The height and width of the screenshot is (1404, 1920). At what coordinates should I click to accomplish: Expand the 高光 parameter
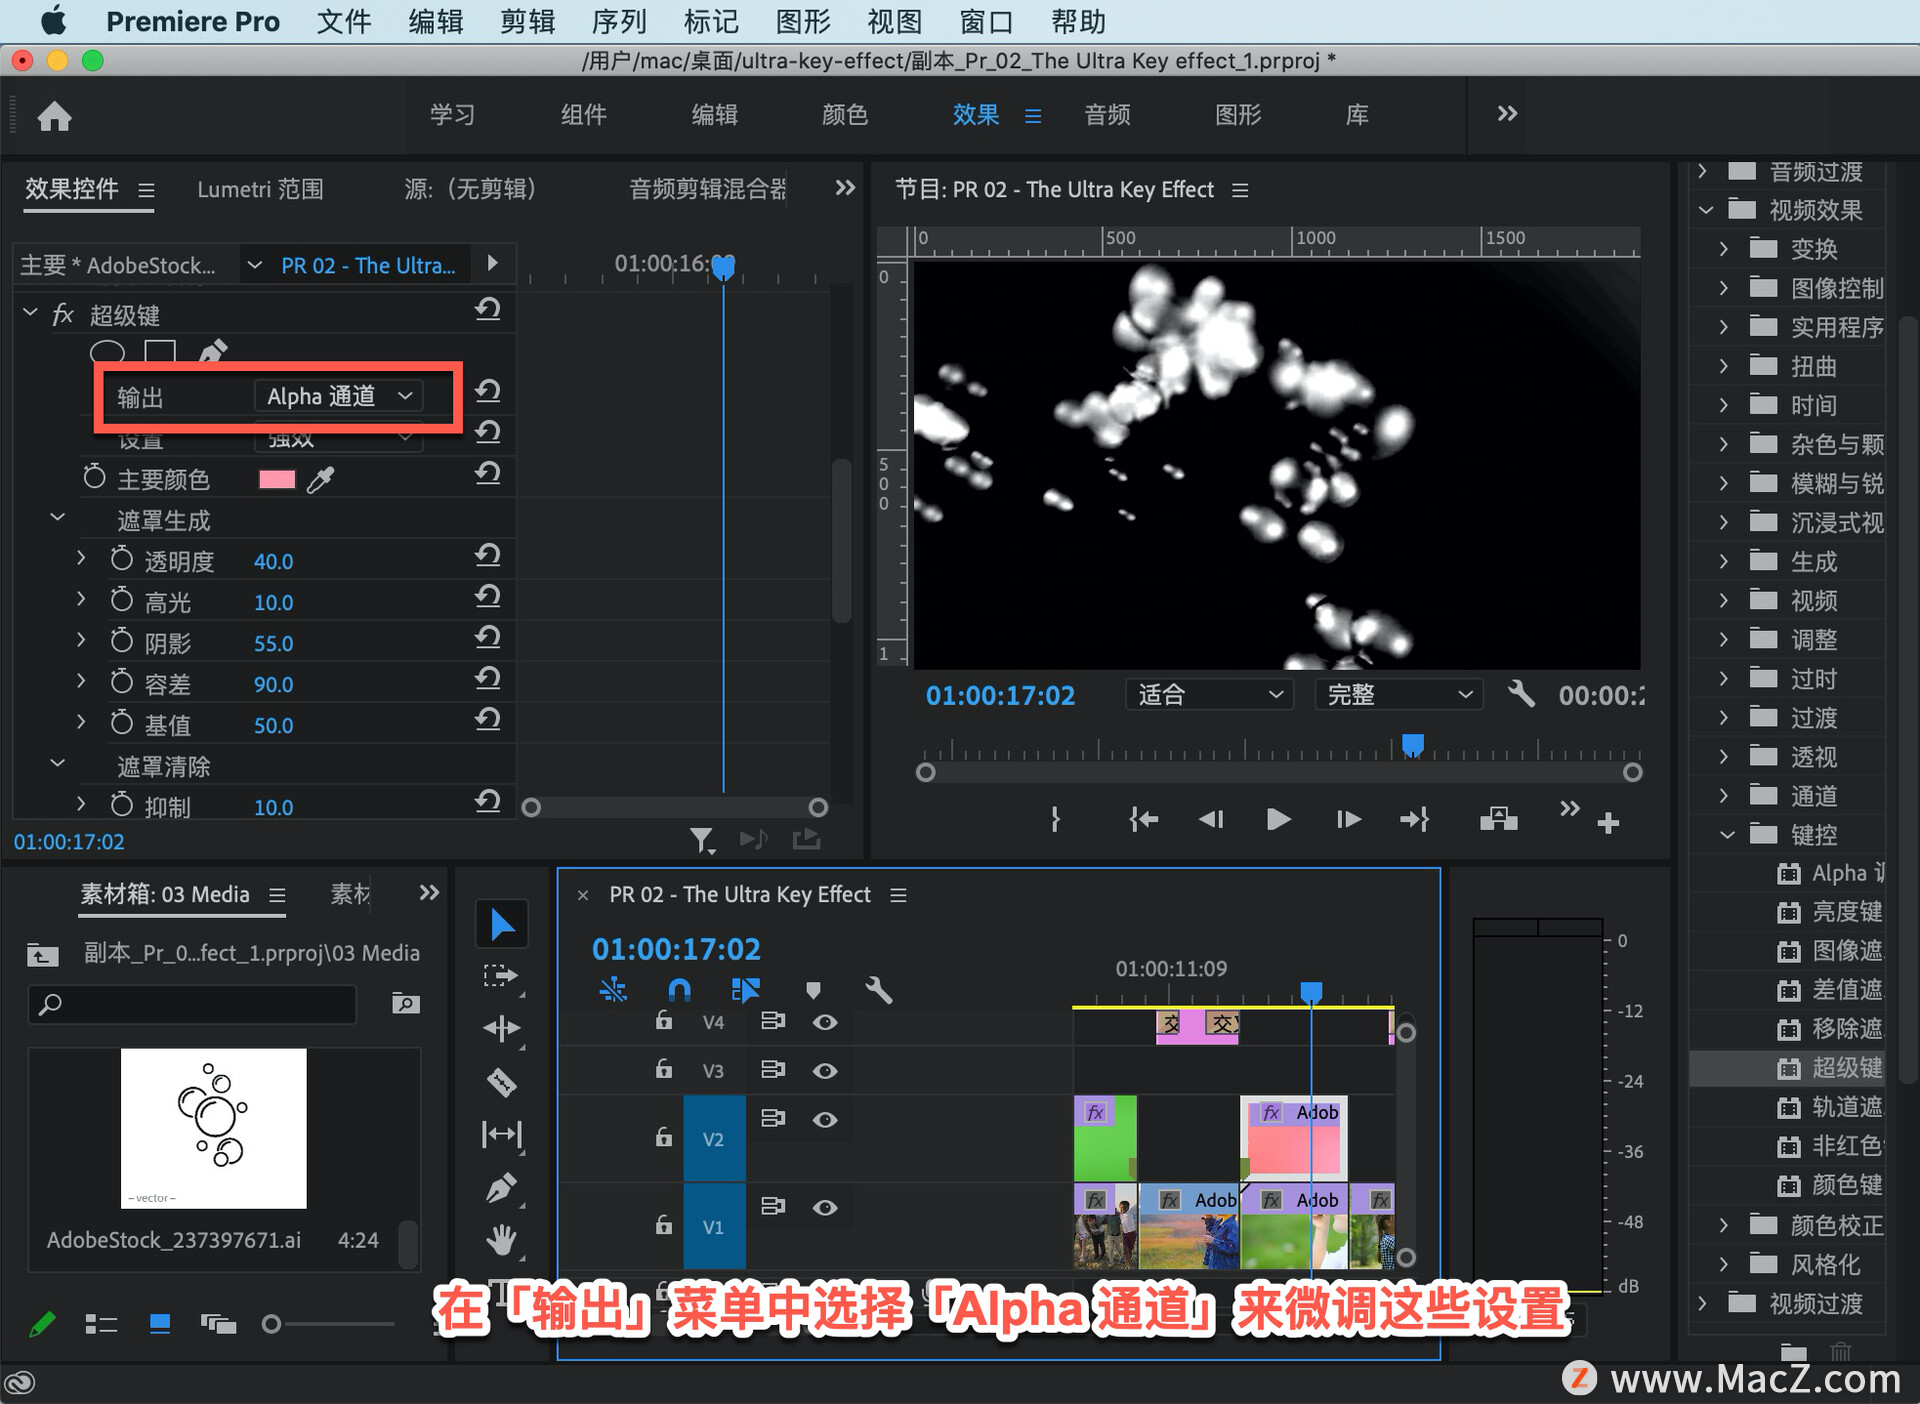click(x=82, y=600)
